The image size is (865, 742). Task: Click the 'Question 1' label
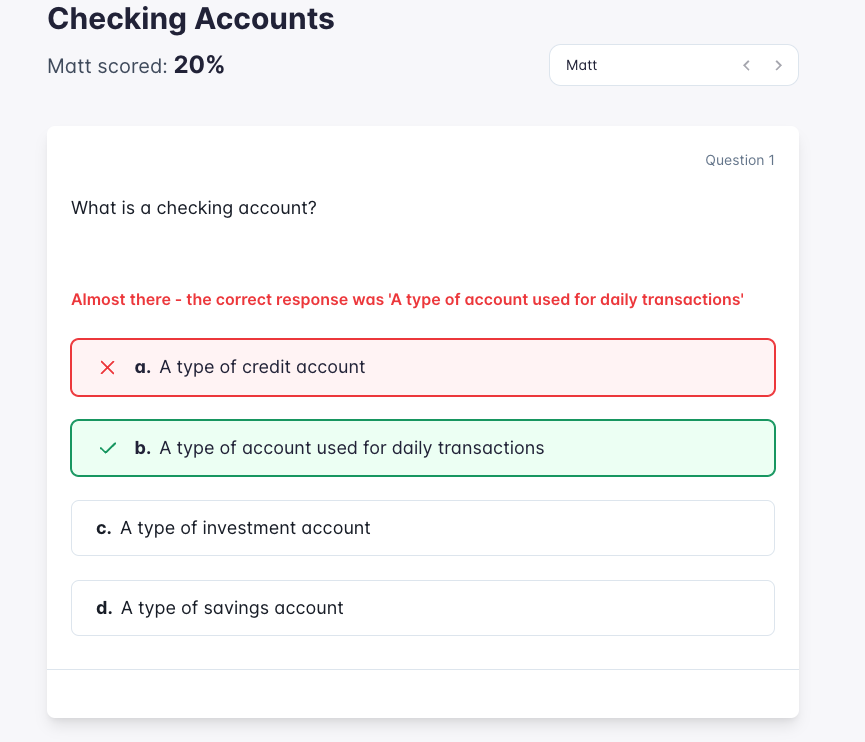(x=739, y=160)
